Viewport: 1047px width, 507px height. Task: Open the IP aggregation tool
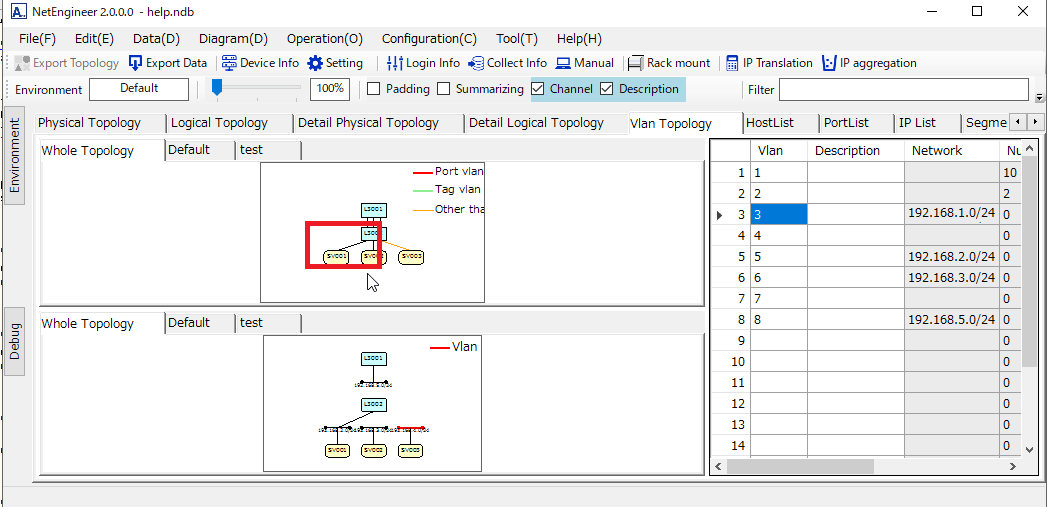coord(829,63)
